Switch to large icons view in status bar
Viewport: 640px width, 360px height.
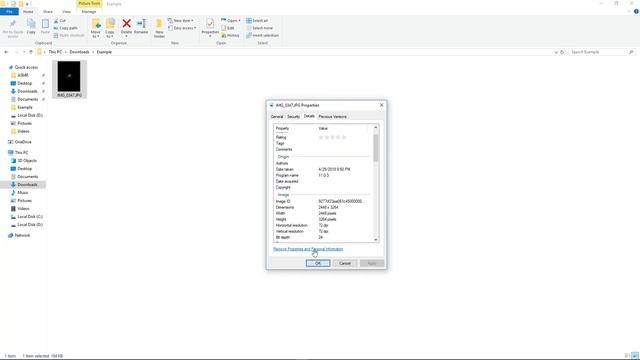tap(635, 356)
